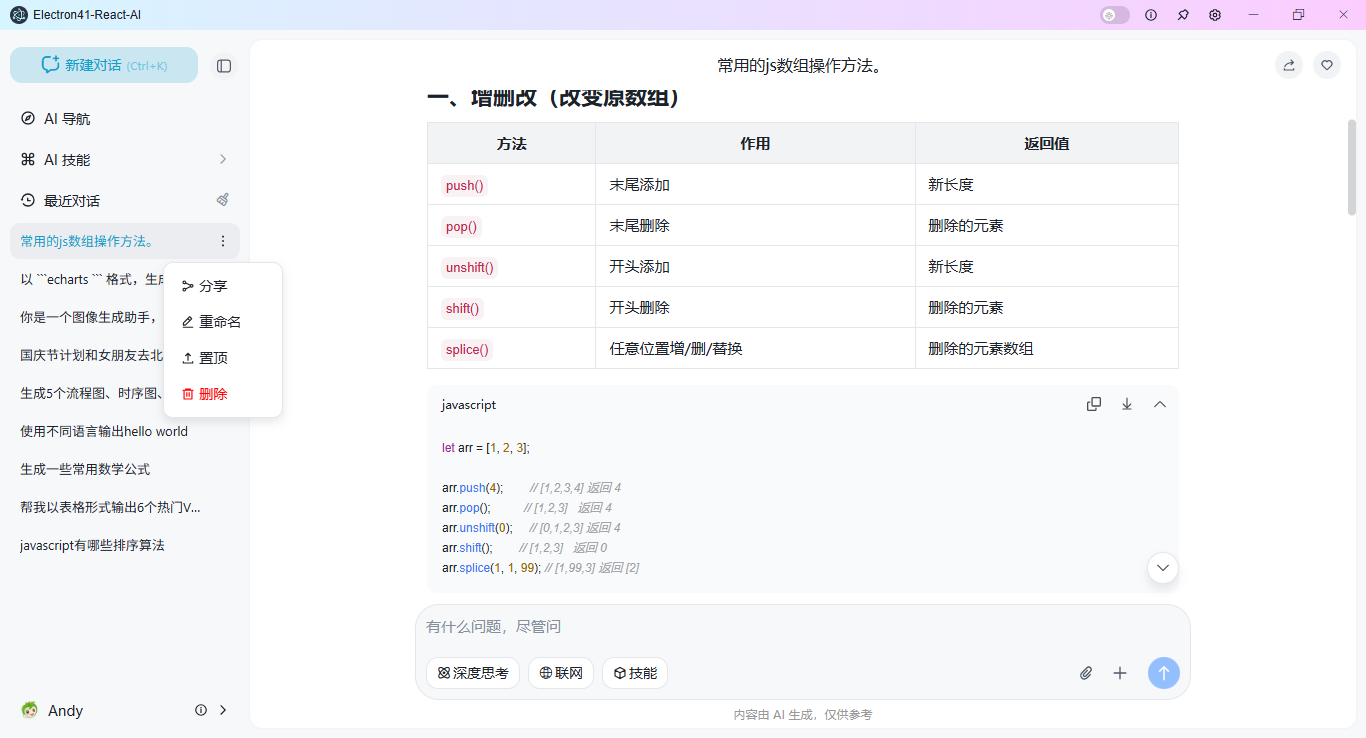Copy the javascript code block

click(1094, 404)
